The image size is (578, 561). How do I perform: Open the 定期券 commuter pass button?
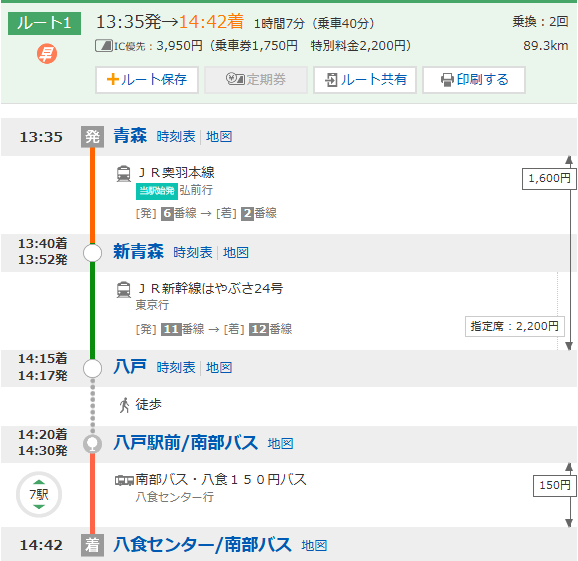pos(256,80)
